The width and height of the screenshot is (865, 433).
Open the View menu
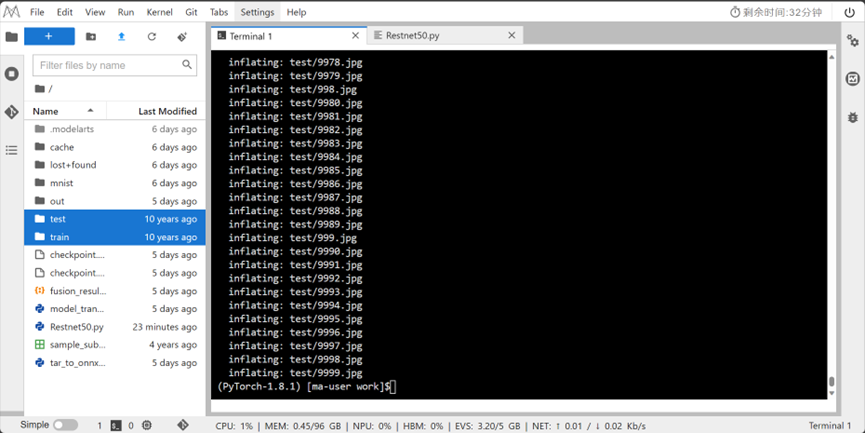tap(95, 12)
